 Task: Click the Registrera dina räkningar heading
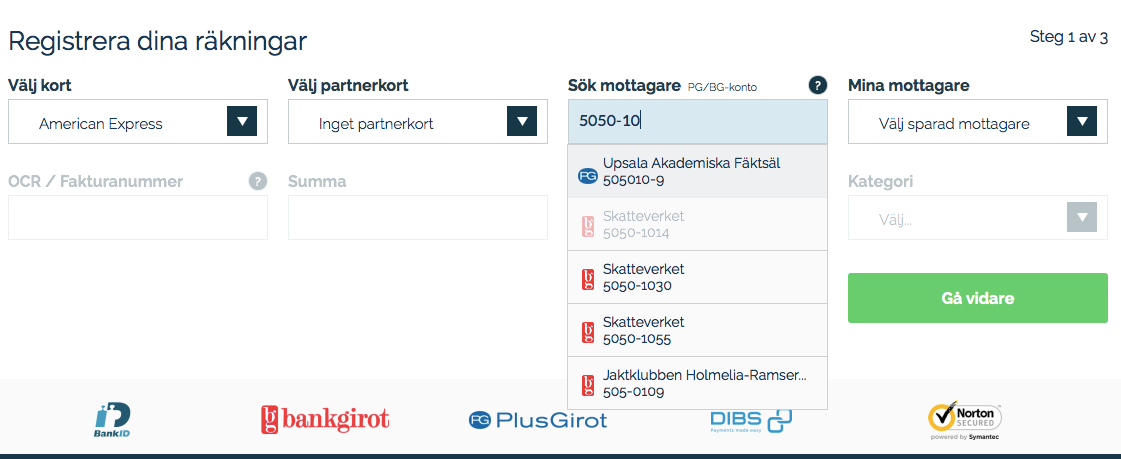click(157, 41)
